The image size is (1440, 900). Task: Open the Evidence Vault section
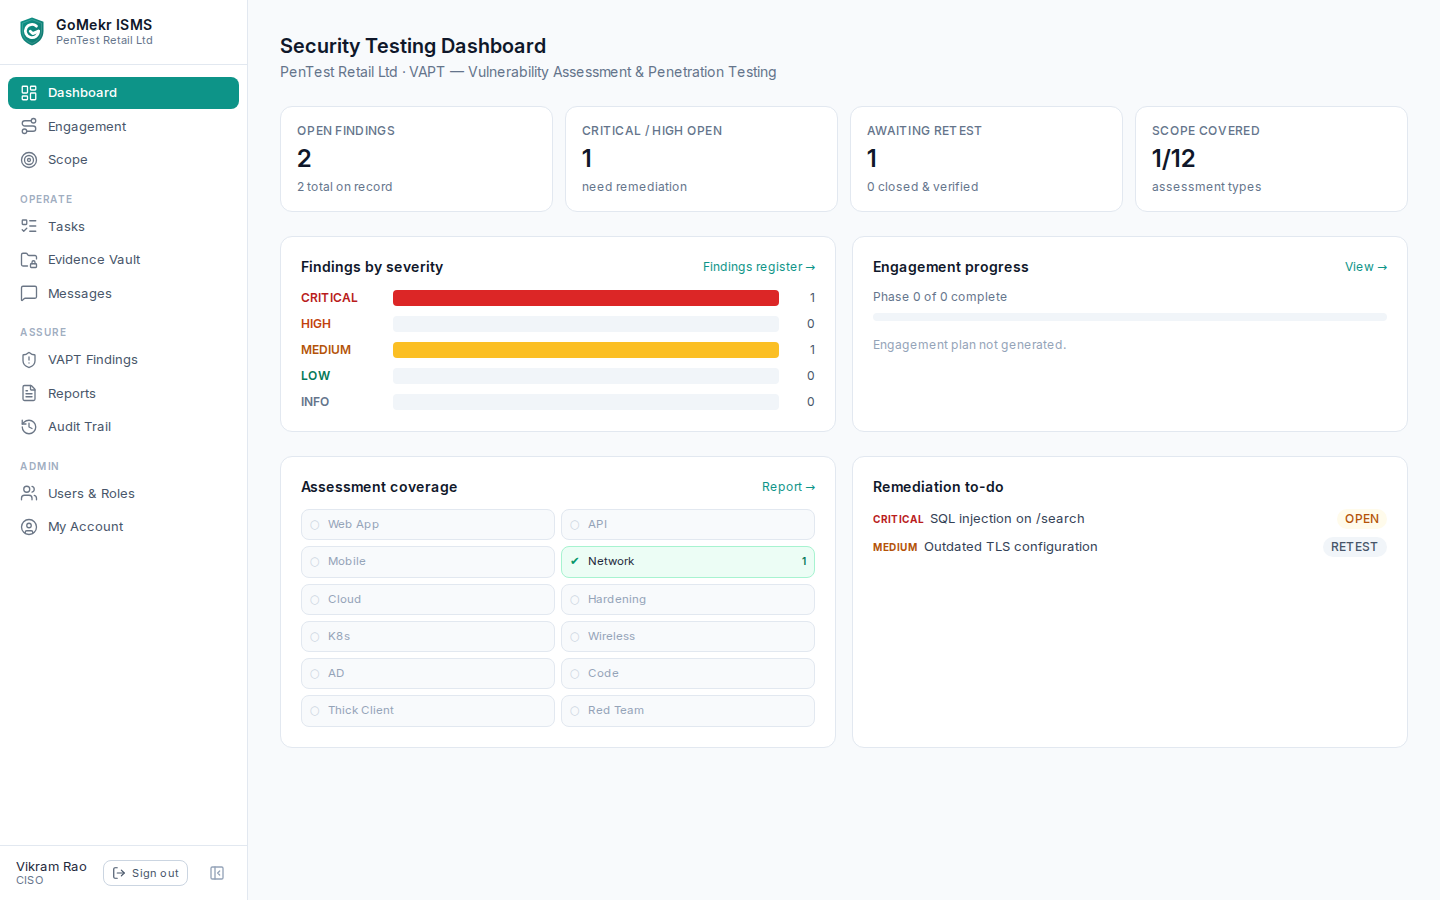click(x=123, y=260)
